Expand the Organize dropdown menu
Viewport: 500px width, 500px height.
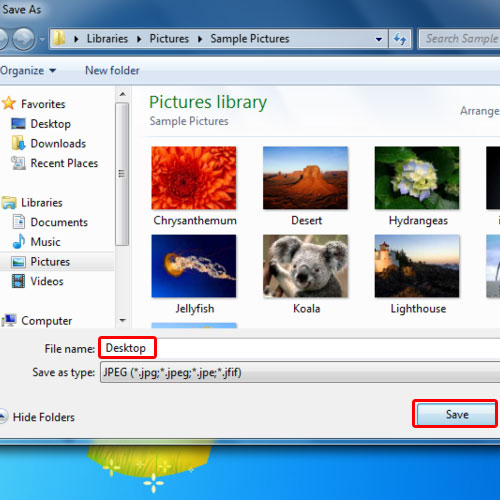coord(28,71)
